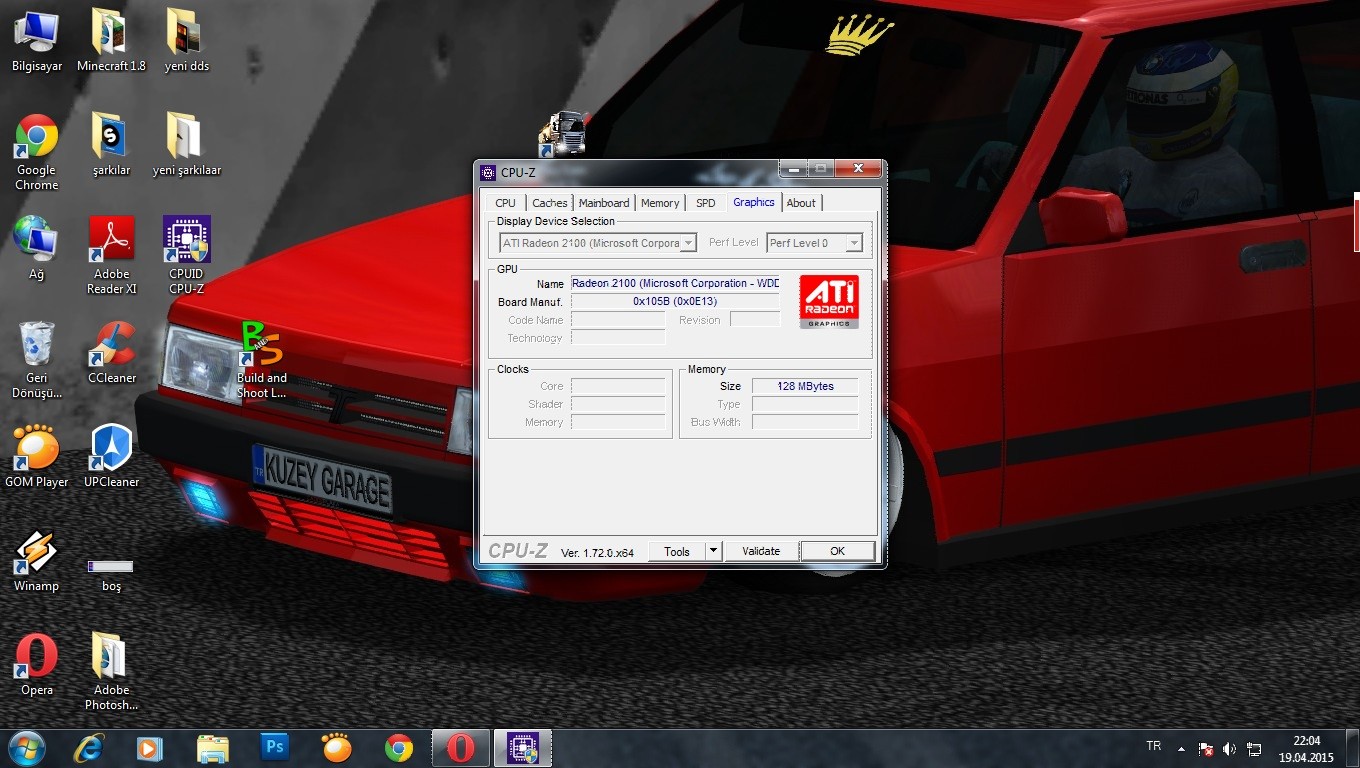Launch the CPUID CPU-Z desktop shortcut
This screenshot has height=768, width=1360.
186,256
